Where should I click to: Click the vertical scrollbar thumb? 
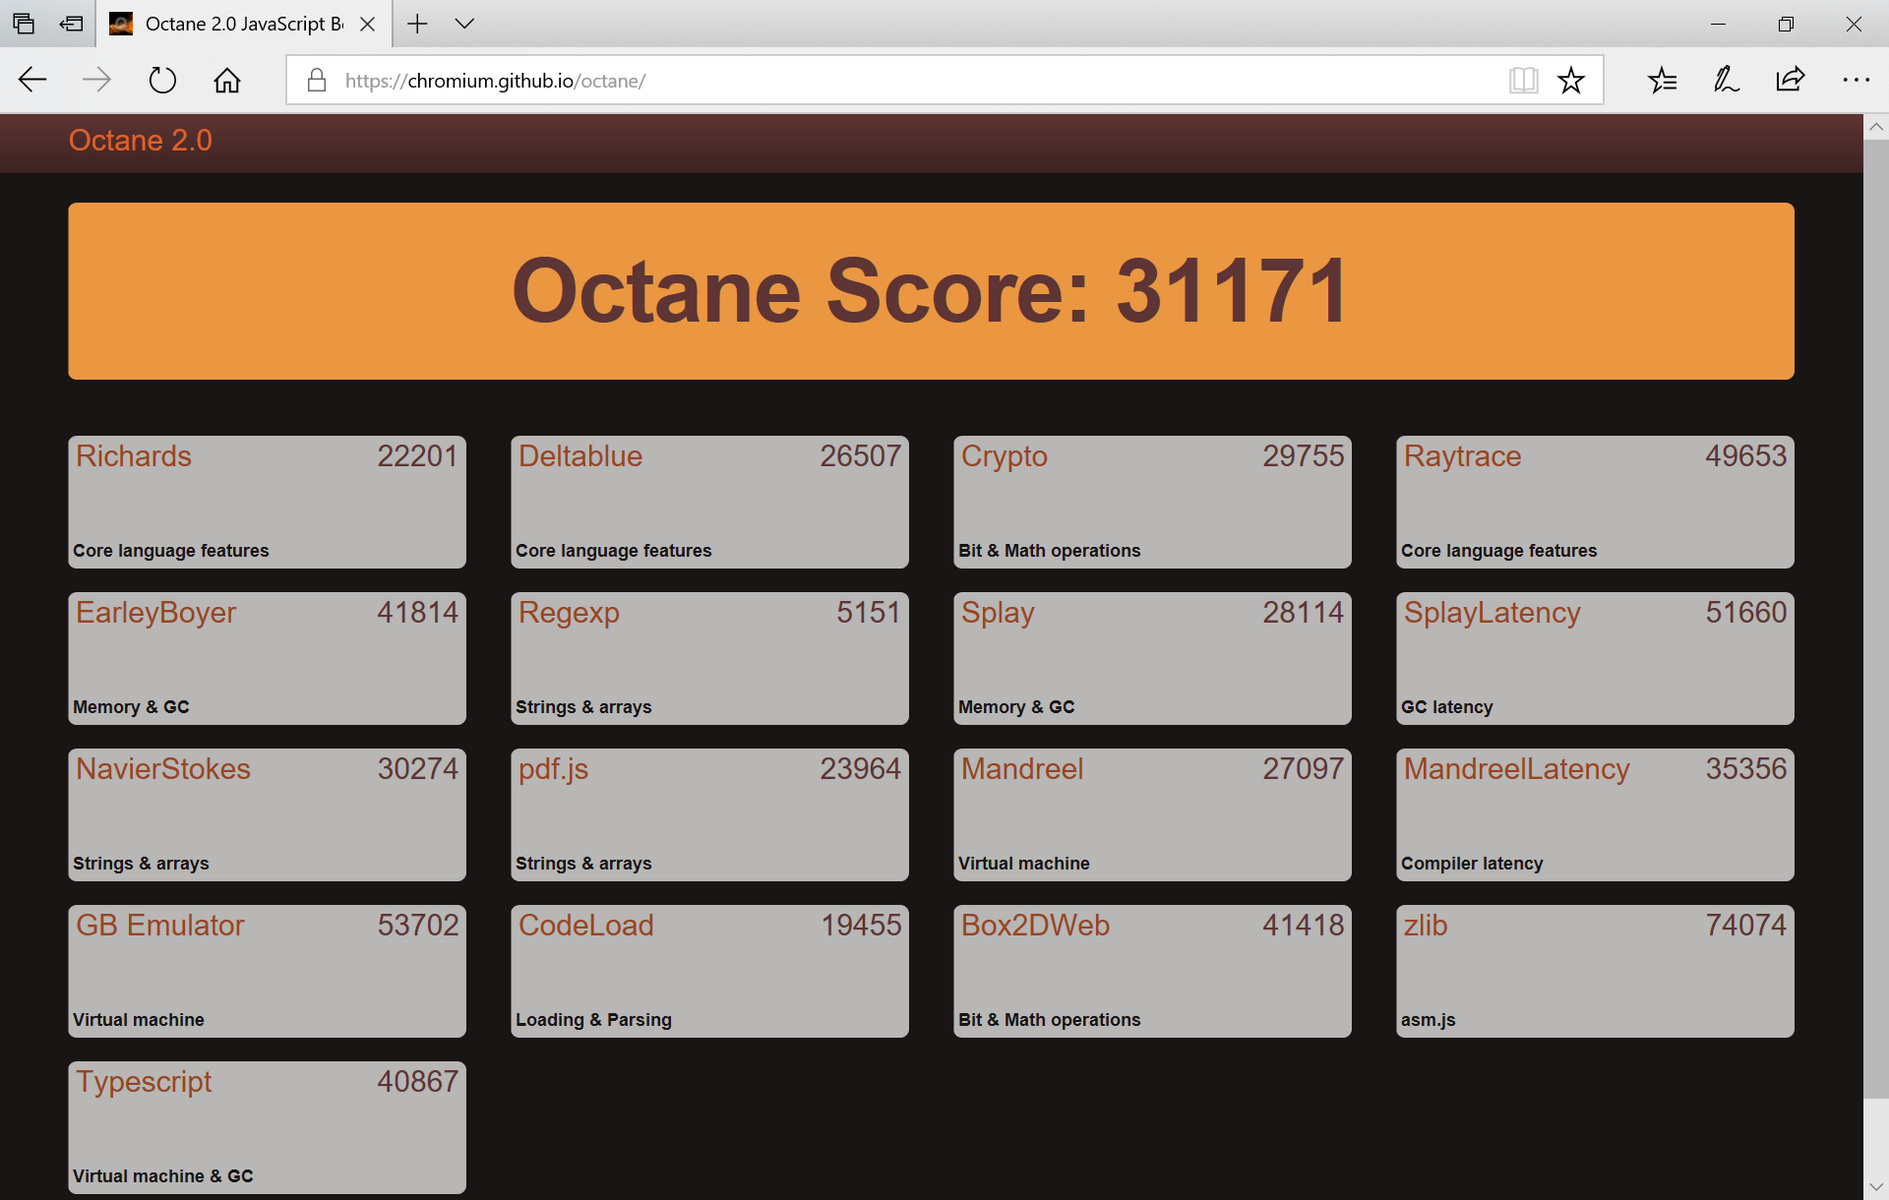[1876, 618]
